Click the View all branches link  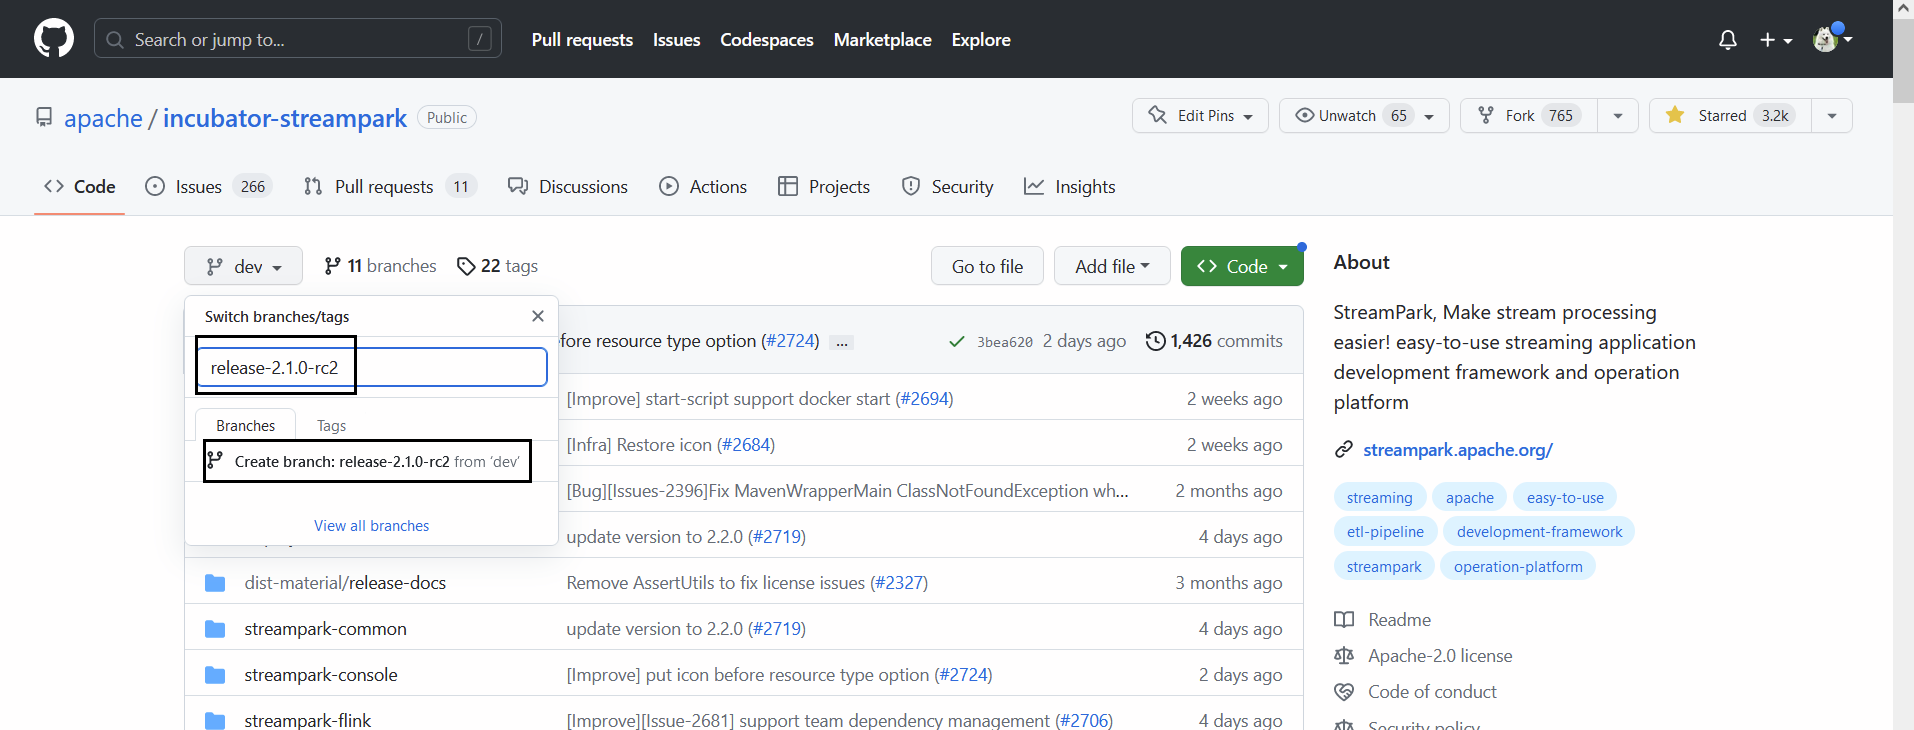click(x=371, y=526)
